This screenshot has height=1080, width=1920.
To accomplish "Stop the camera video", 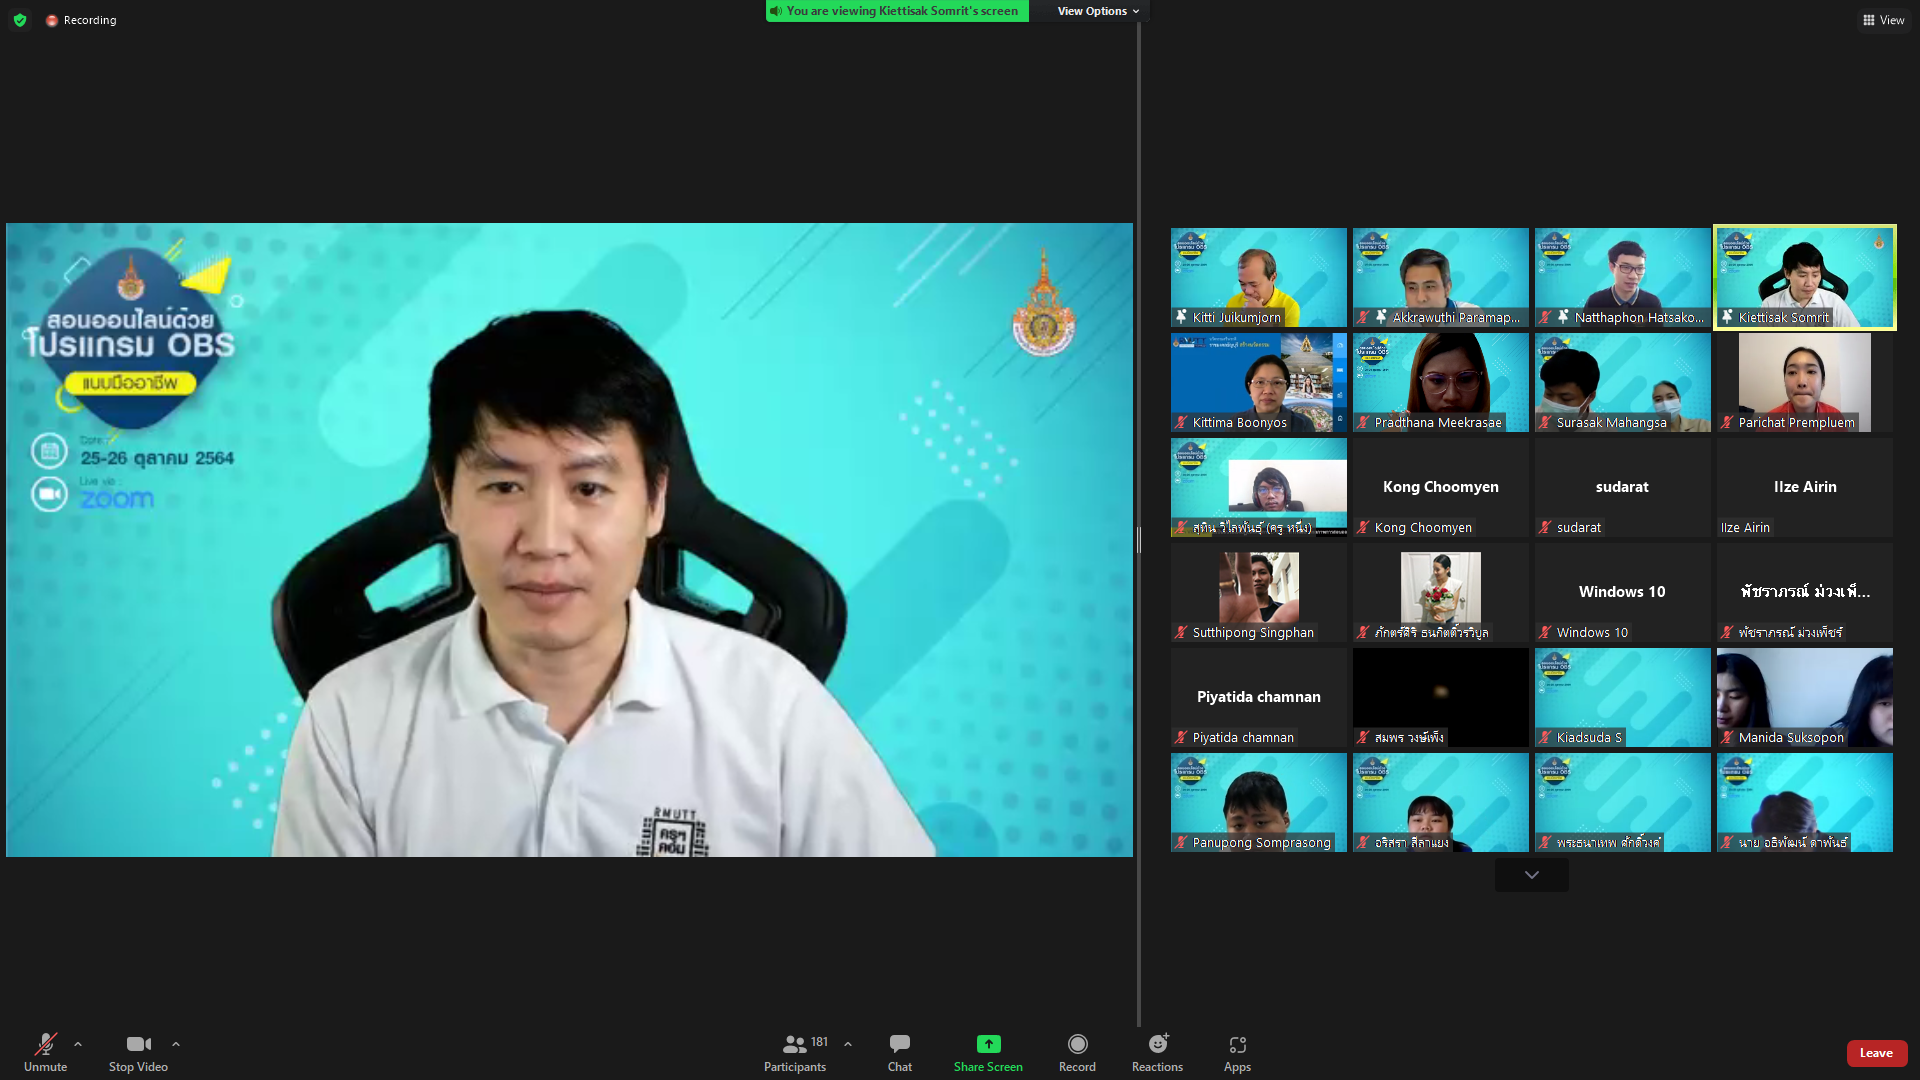I will pyautogui.click(x=138, y=1052).
